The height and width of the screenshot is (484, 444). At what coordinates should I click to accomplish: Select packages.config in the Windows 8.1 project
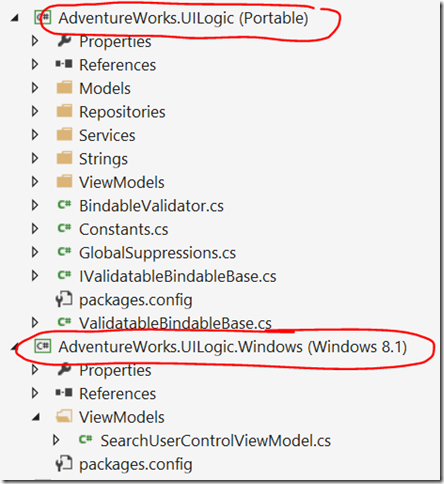136,464
